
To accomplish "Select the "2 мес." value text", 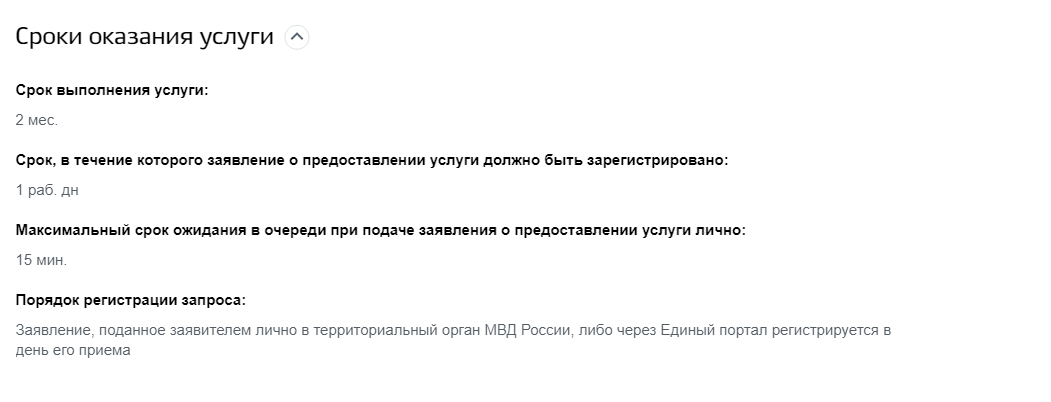I will (x=37, y=120).
